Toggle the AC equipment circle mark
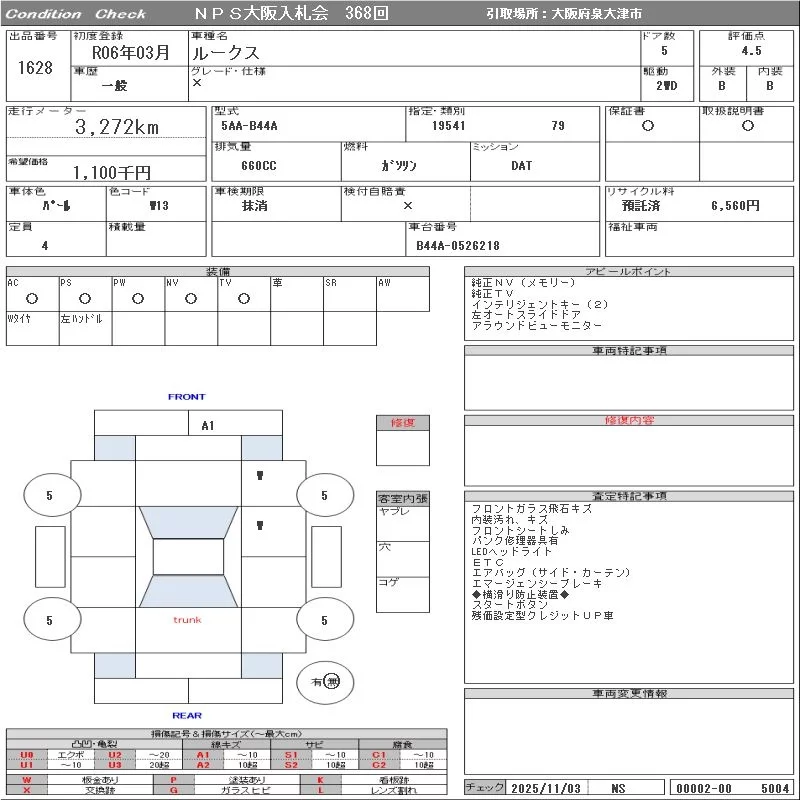The height and width of the screenshot is (800, 800). [x=32, y=298]
